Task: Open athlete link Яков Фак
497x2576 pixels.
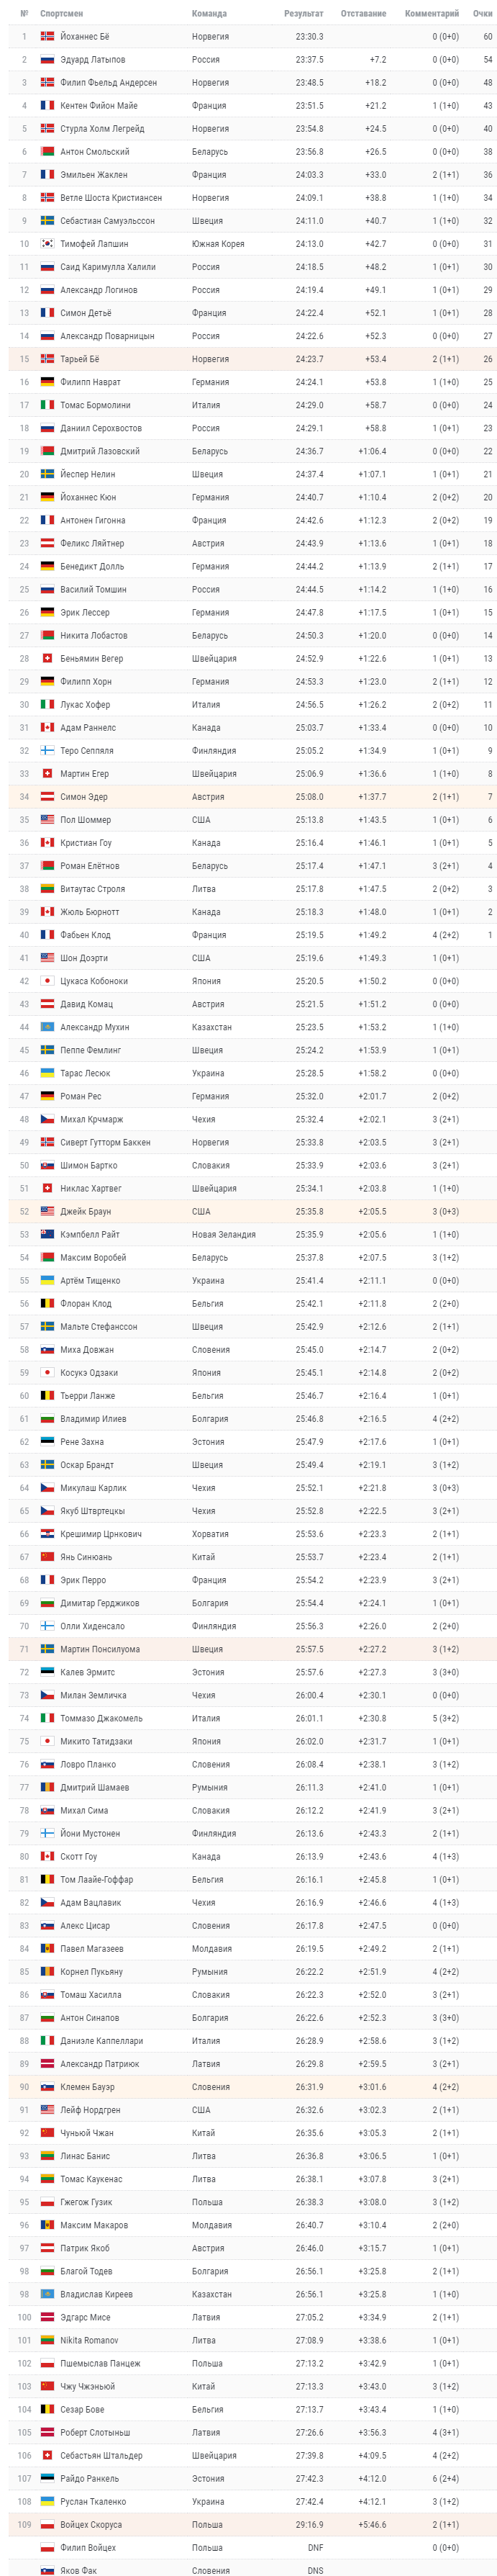Action: pos(79,2570)
